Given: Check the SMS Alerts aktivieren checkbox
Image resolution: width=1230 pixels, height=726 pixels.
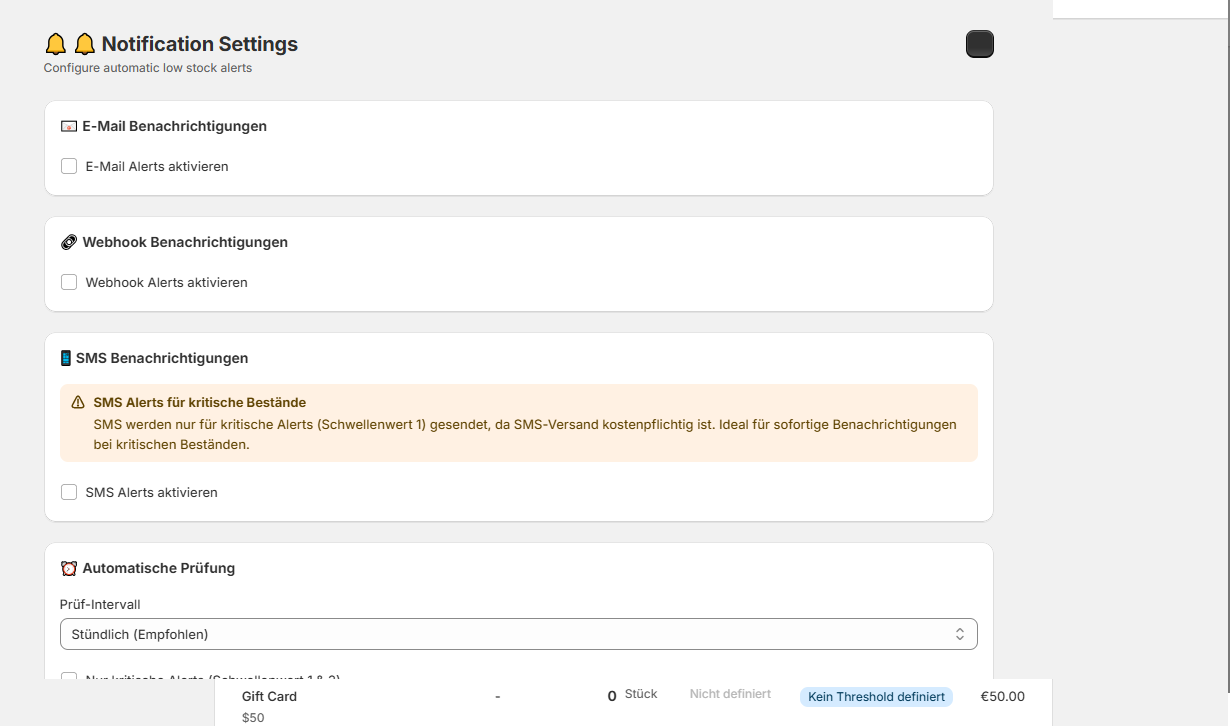Looking at the screenshot, I should [x=69, y=492].
